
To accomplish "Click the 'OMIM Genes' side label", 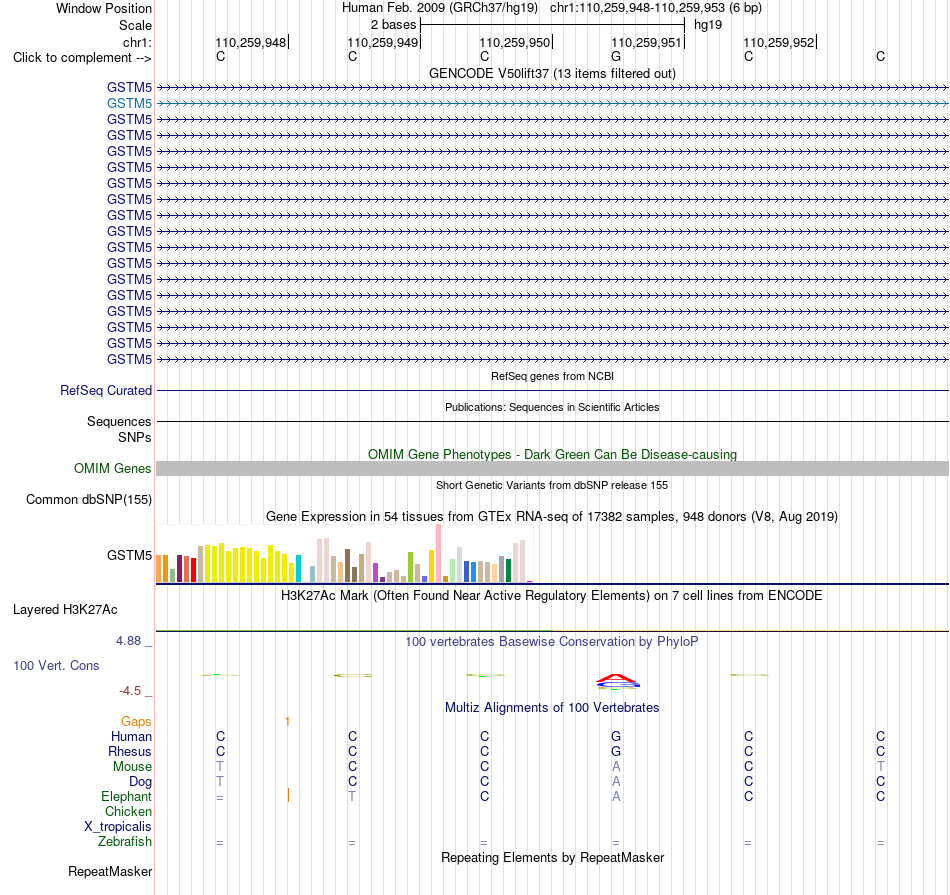I will pos(112,468).
